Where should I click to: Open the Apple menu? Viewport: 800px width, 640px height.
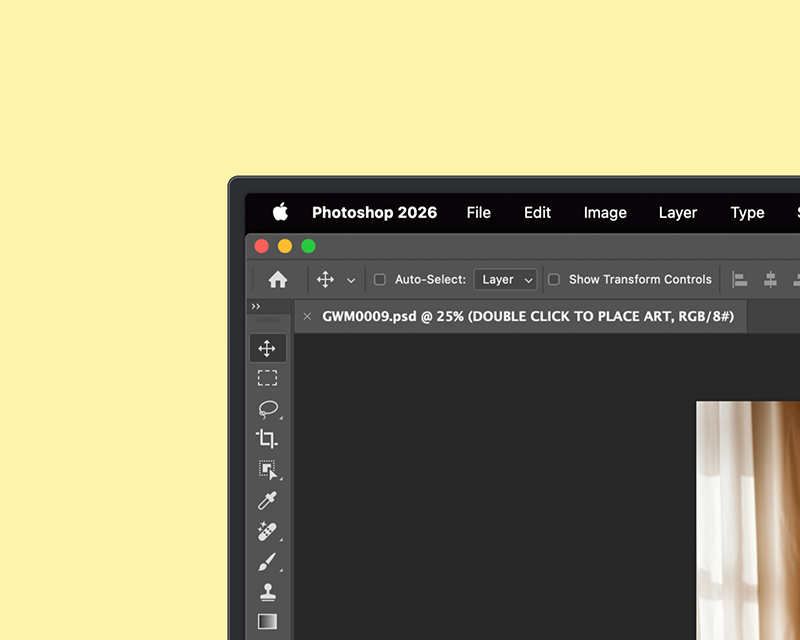pos(280,211)
